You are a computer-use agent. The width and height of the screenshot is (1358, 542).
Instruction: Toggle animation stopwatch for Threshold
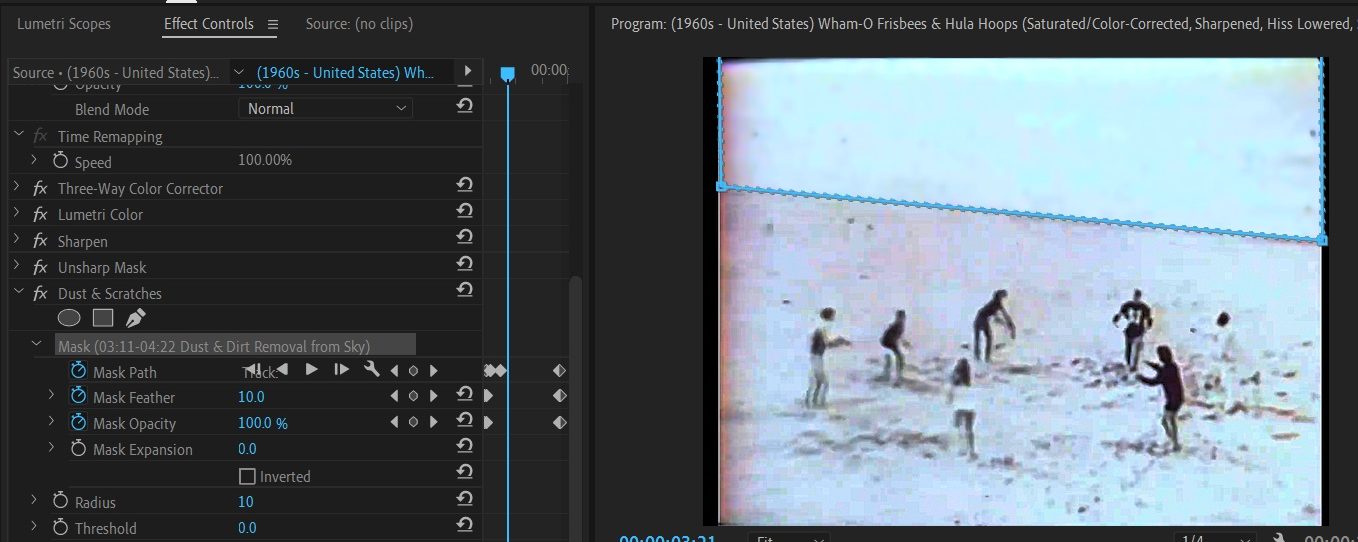(59, 527)
